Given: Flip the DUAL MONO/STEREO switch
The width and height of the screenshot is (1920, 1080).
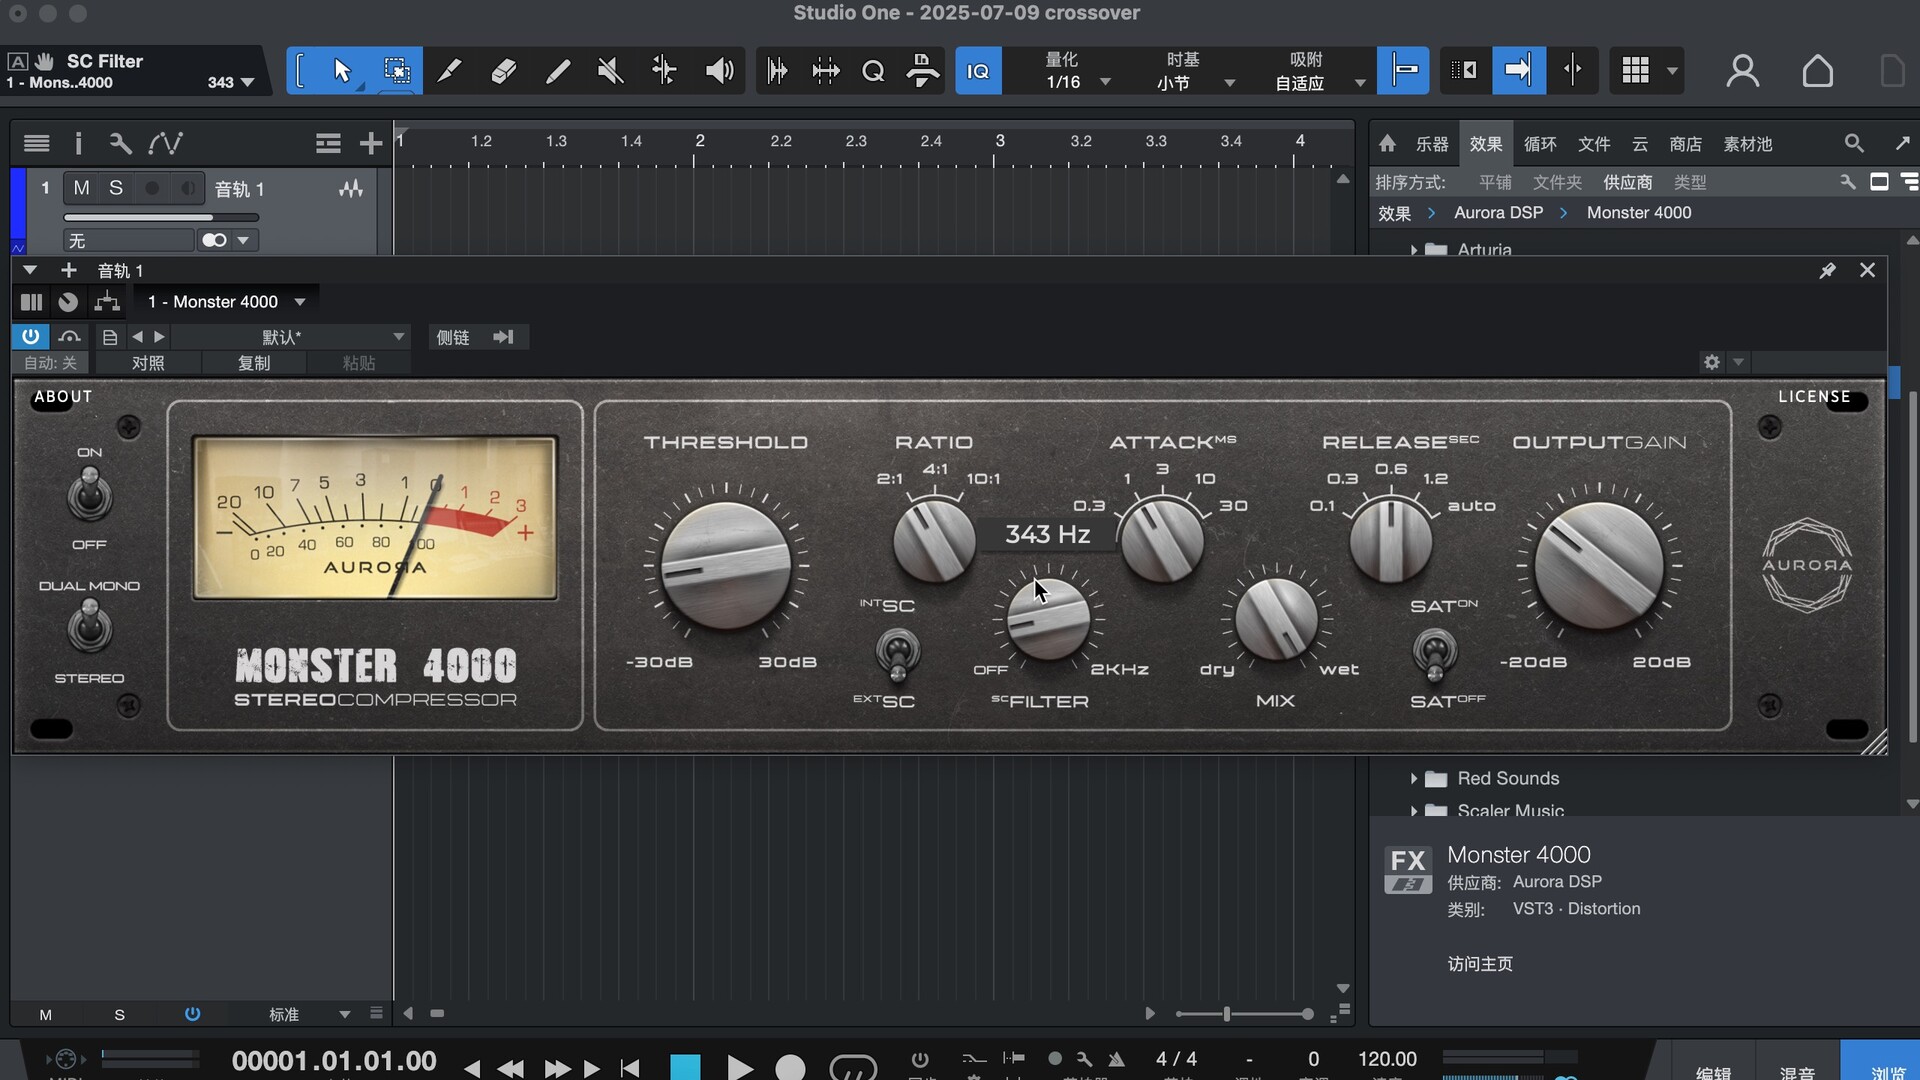Looking at the screenshot, I should pos(90,628).
